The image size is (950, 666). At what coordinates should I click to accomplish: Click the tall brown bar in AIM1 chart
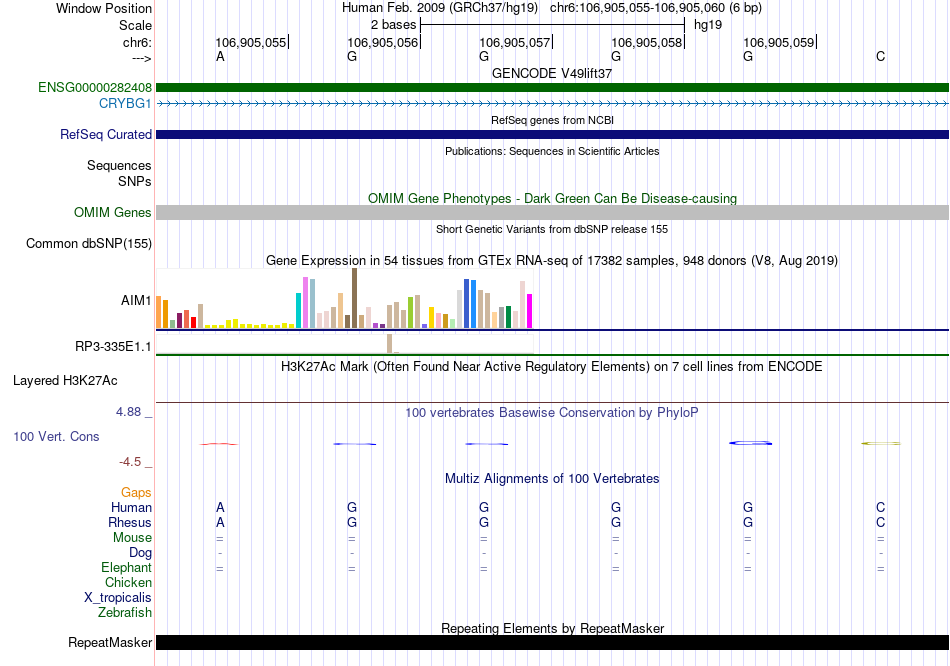(x=354, y=298)
